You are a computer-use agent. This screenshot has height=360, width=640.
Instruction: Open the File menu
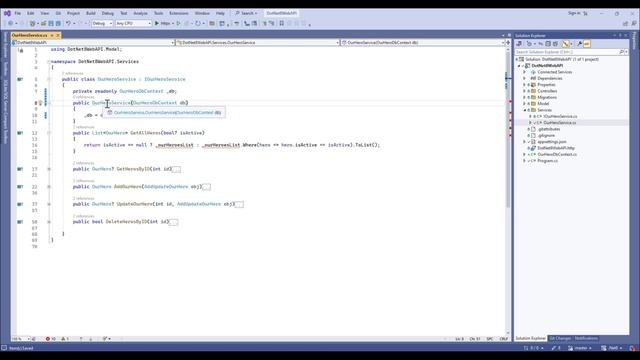[18, 13]
